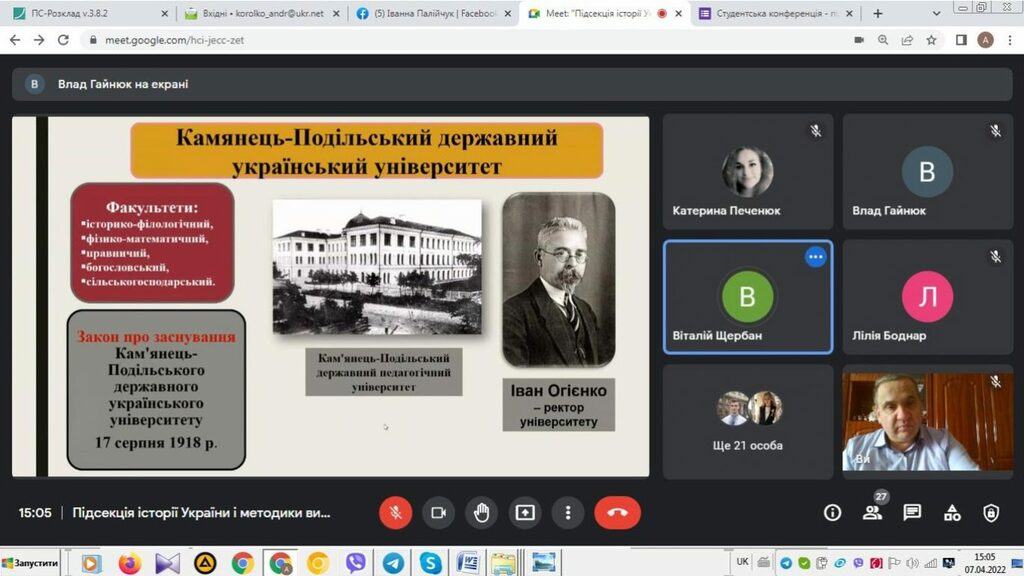Open meeting details info icon
Screen dimensions: 1024x576
point(832,513)
